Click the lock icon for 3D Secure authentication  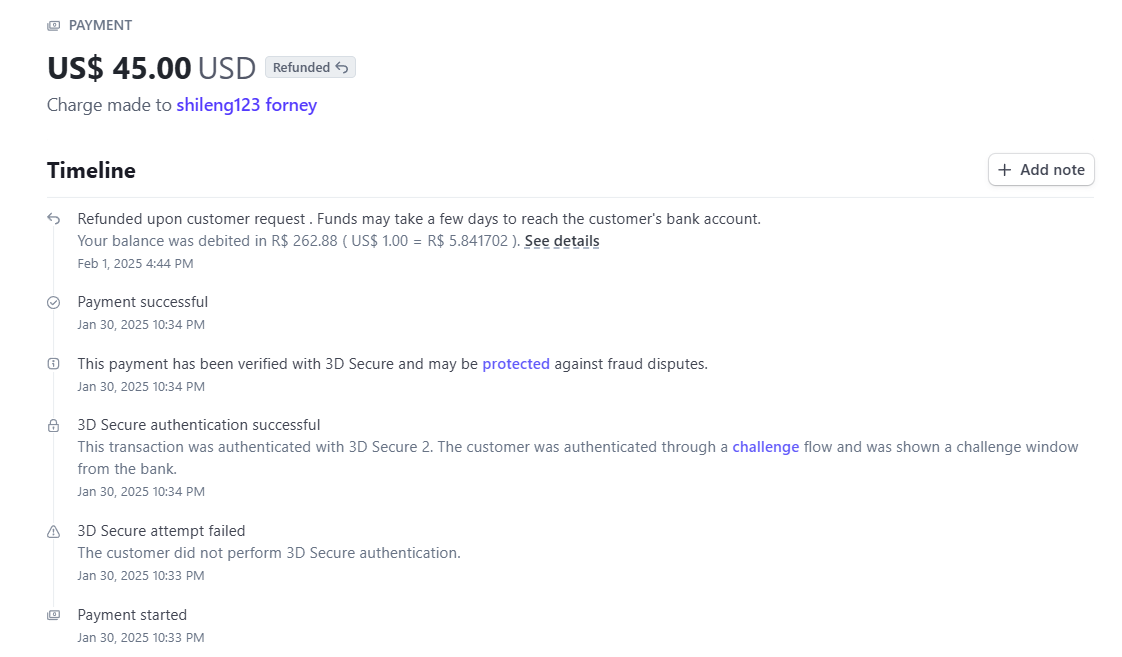[x=54, y=426]
